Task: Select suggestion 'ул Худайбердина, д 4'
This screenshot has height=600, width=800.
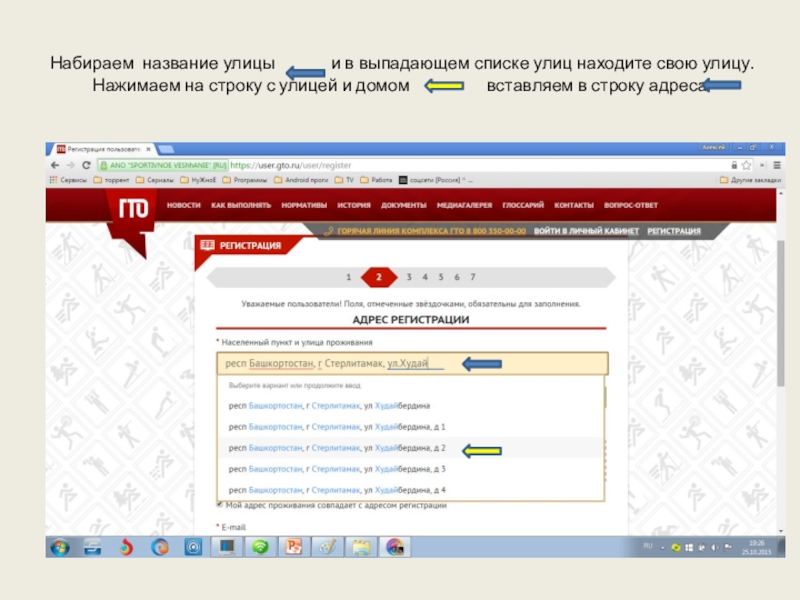Action: coord(411,490)
